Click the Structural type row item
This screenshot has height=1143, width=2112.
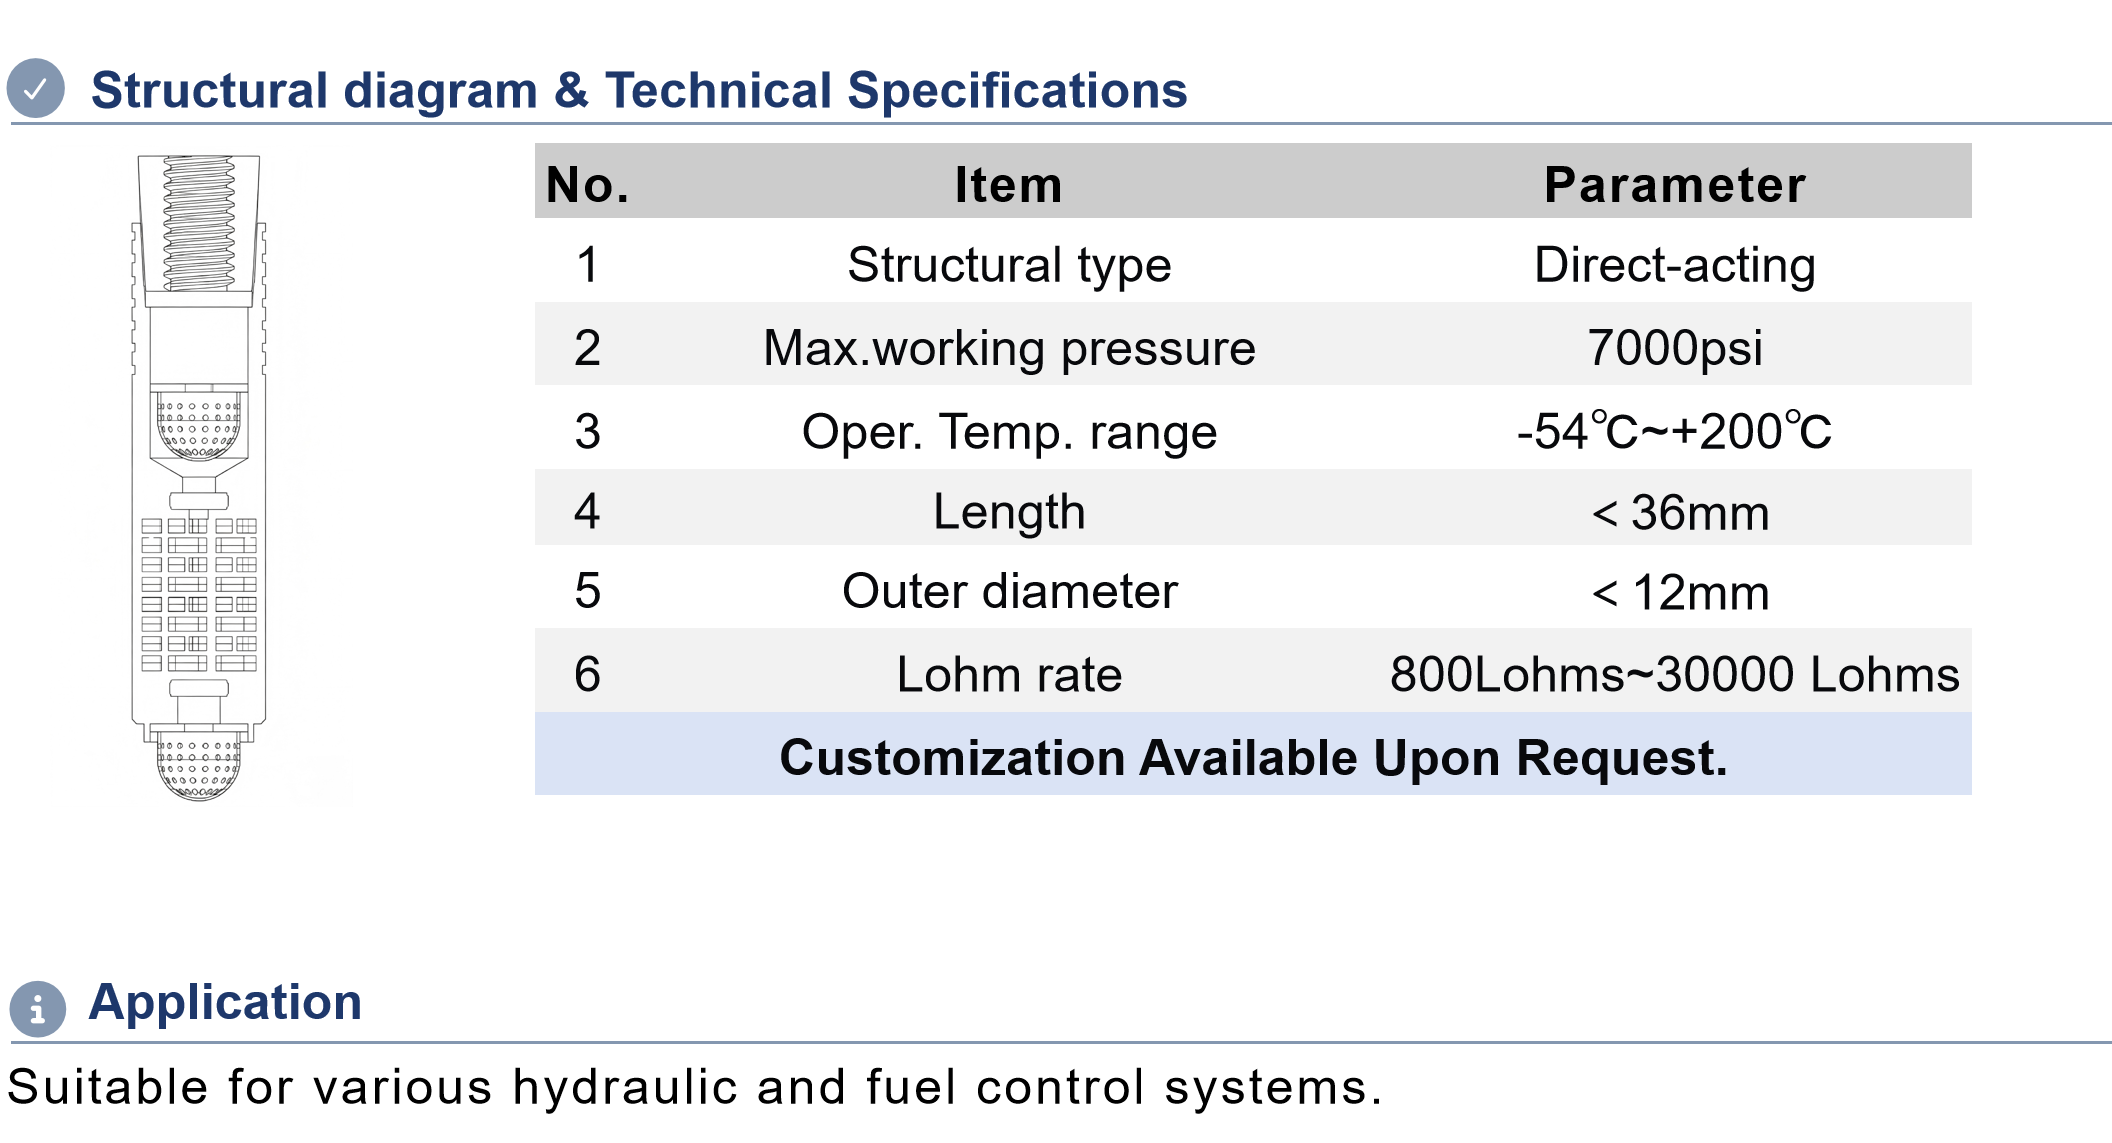1009,265
